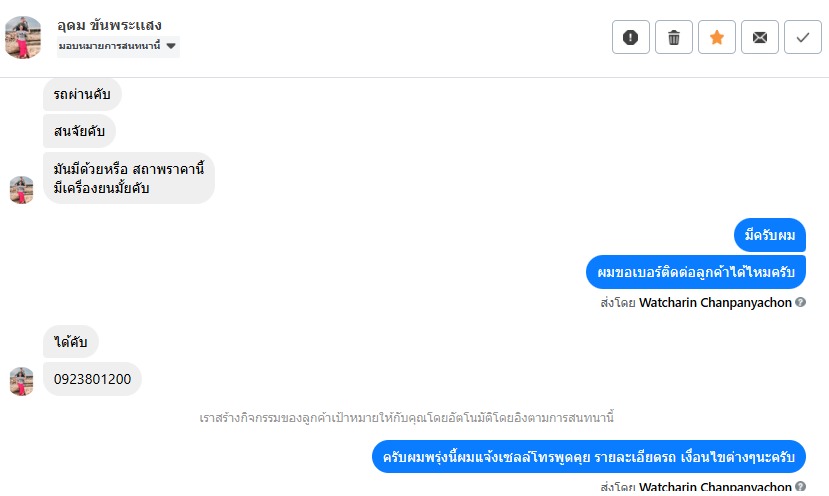This screenshot has height=496, width=829.
Task: Click the สนจัยคับ message bubble
Action: (x=79, y=131)
